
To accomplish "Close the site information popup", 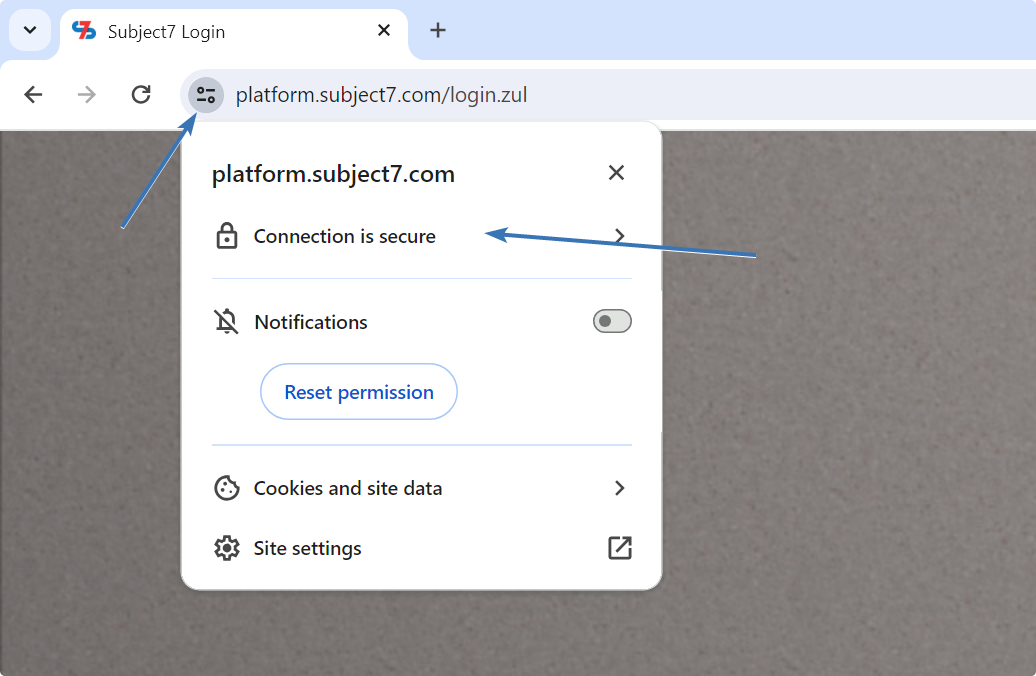I will (x=616, y=173).
